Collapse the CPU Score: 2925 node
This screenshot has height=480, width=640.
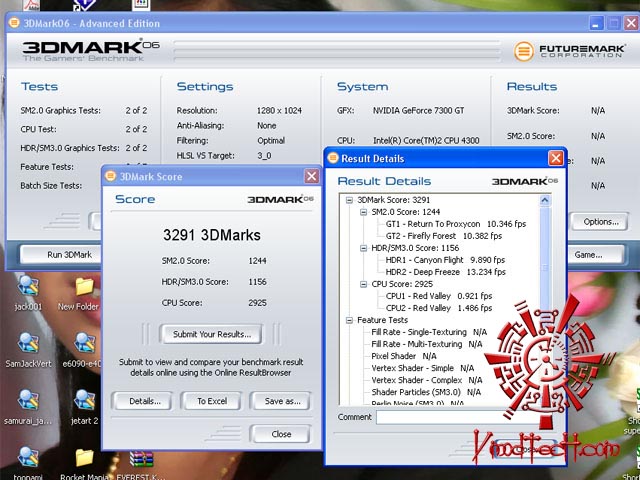point(363,284)
